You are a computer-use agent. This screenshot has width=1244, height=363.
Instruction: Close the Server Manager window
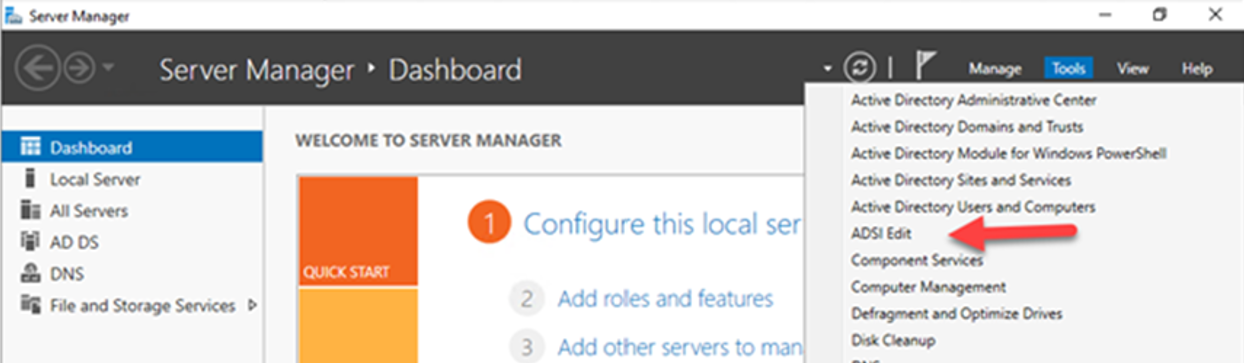(1214, 15)
